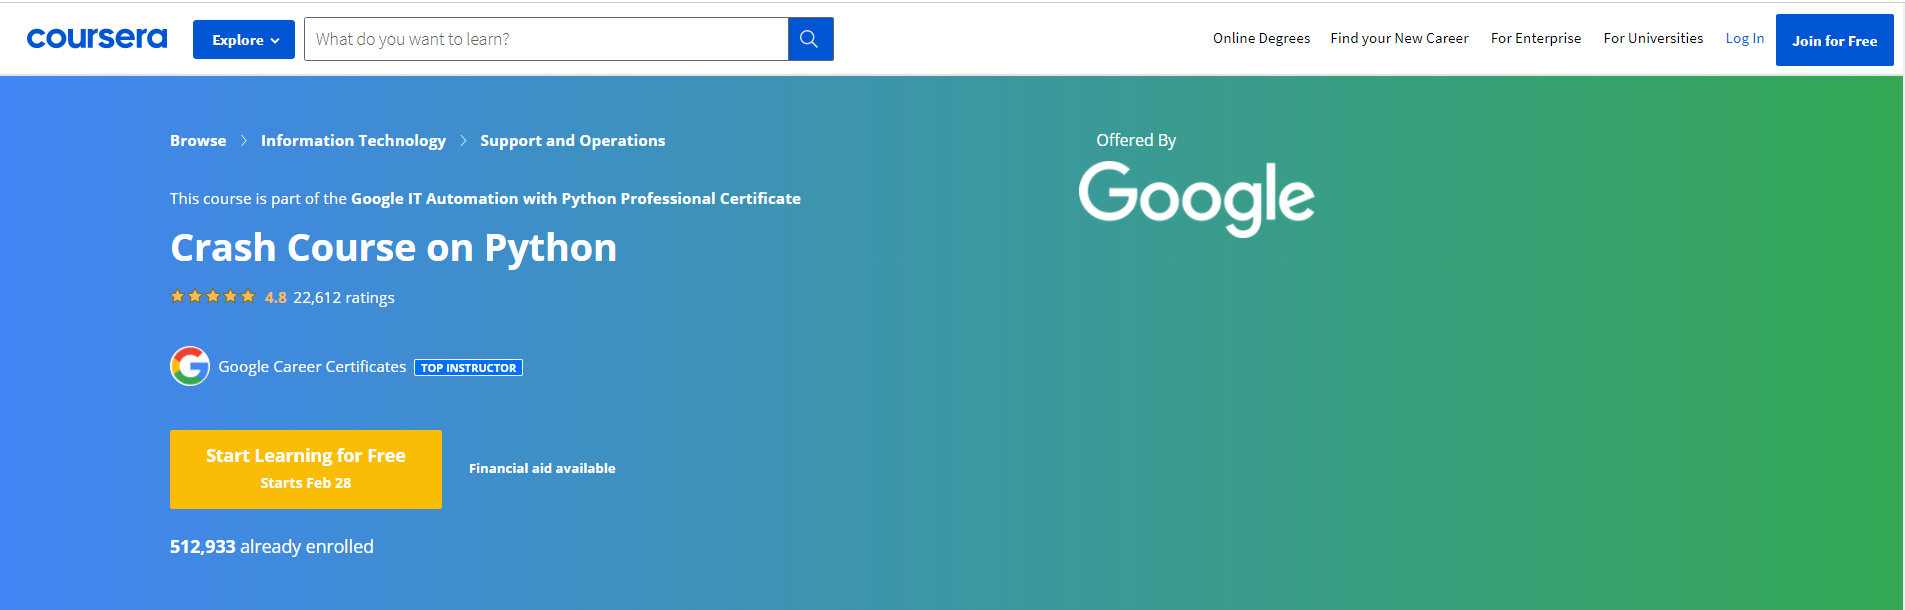Screen dimensions: 1905x610
Task: Navigate to Browse breadcrumb
Action: [x=198, y=141]
